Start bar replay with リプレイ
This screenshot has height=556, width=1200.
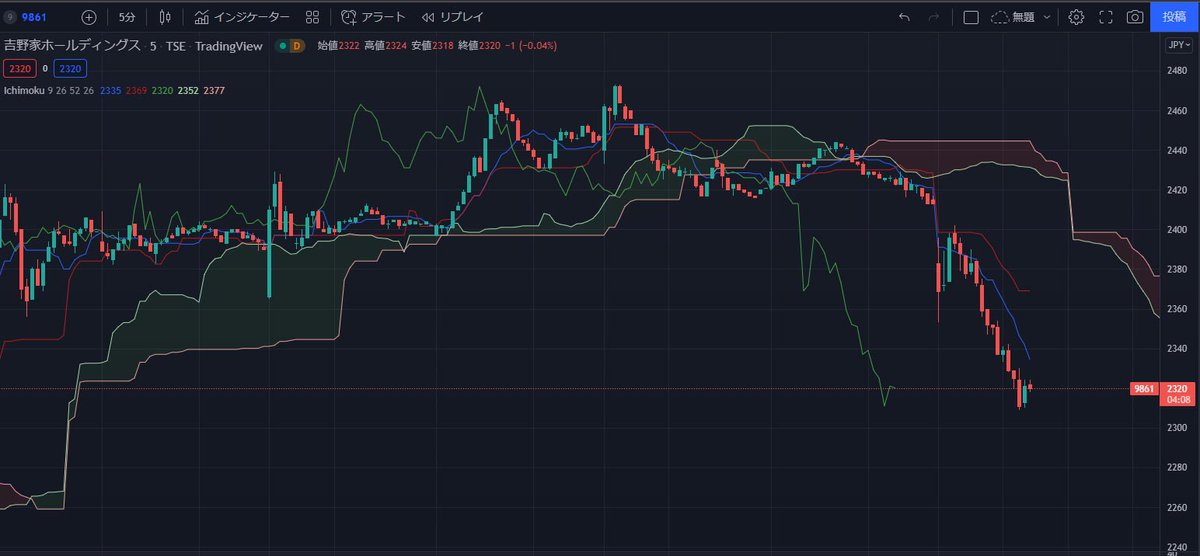pyautogui.click(x=452, y=17)
